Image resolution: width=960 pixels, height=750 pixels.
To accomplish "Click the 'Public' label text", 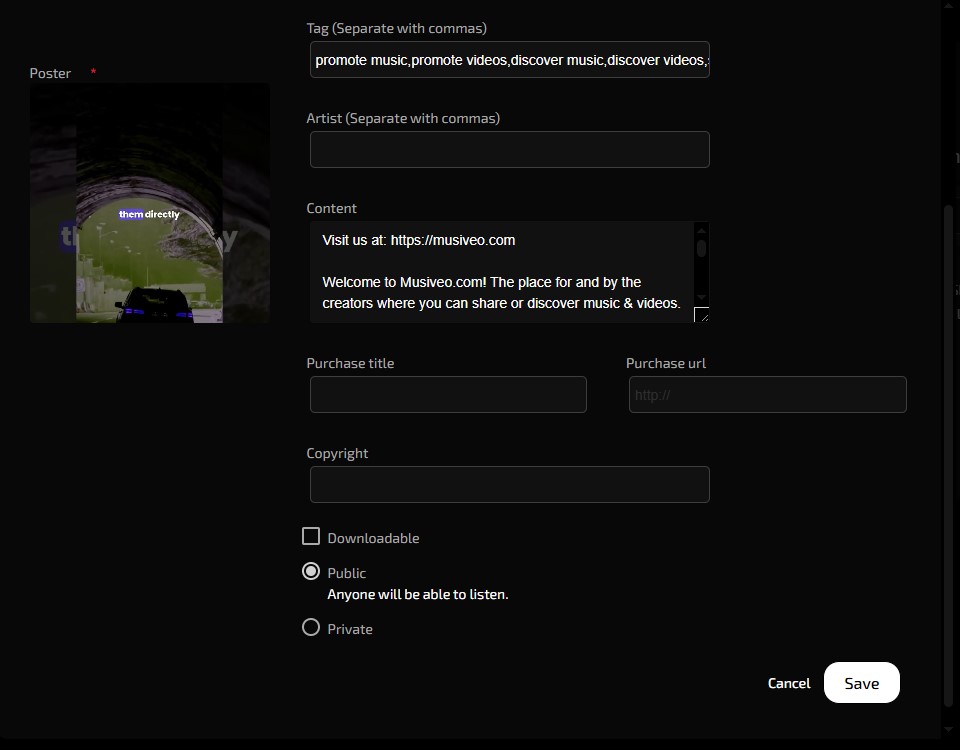I will tap(347, 573).
